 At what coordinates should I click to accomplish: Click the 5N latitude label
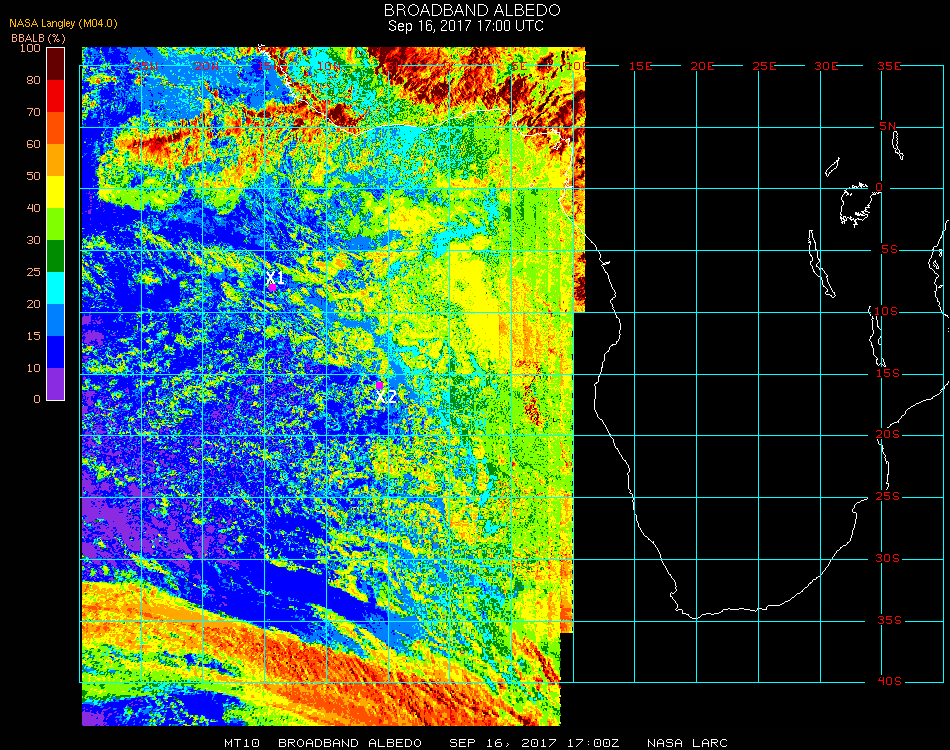click(x=888, y=126)
